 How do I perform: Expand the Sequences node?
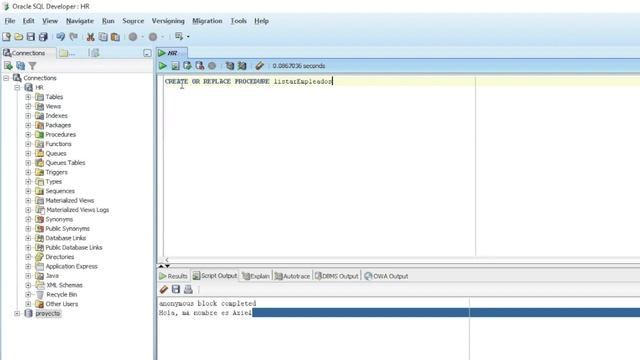tap(28, 191)
